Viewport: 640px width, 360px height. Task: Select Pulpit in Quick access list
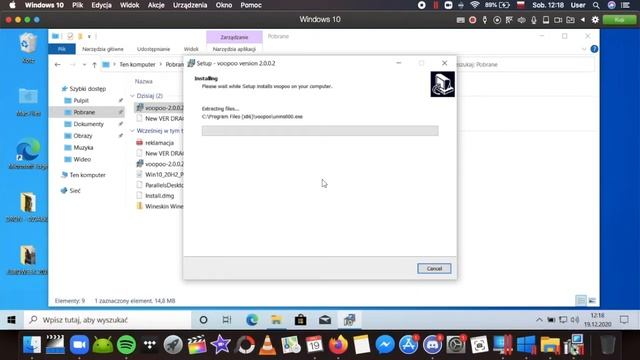[81, 100]
